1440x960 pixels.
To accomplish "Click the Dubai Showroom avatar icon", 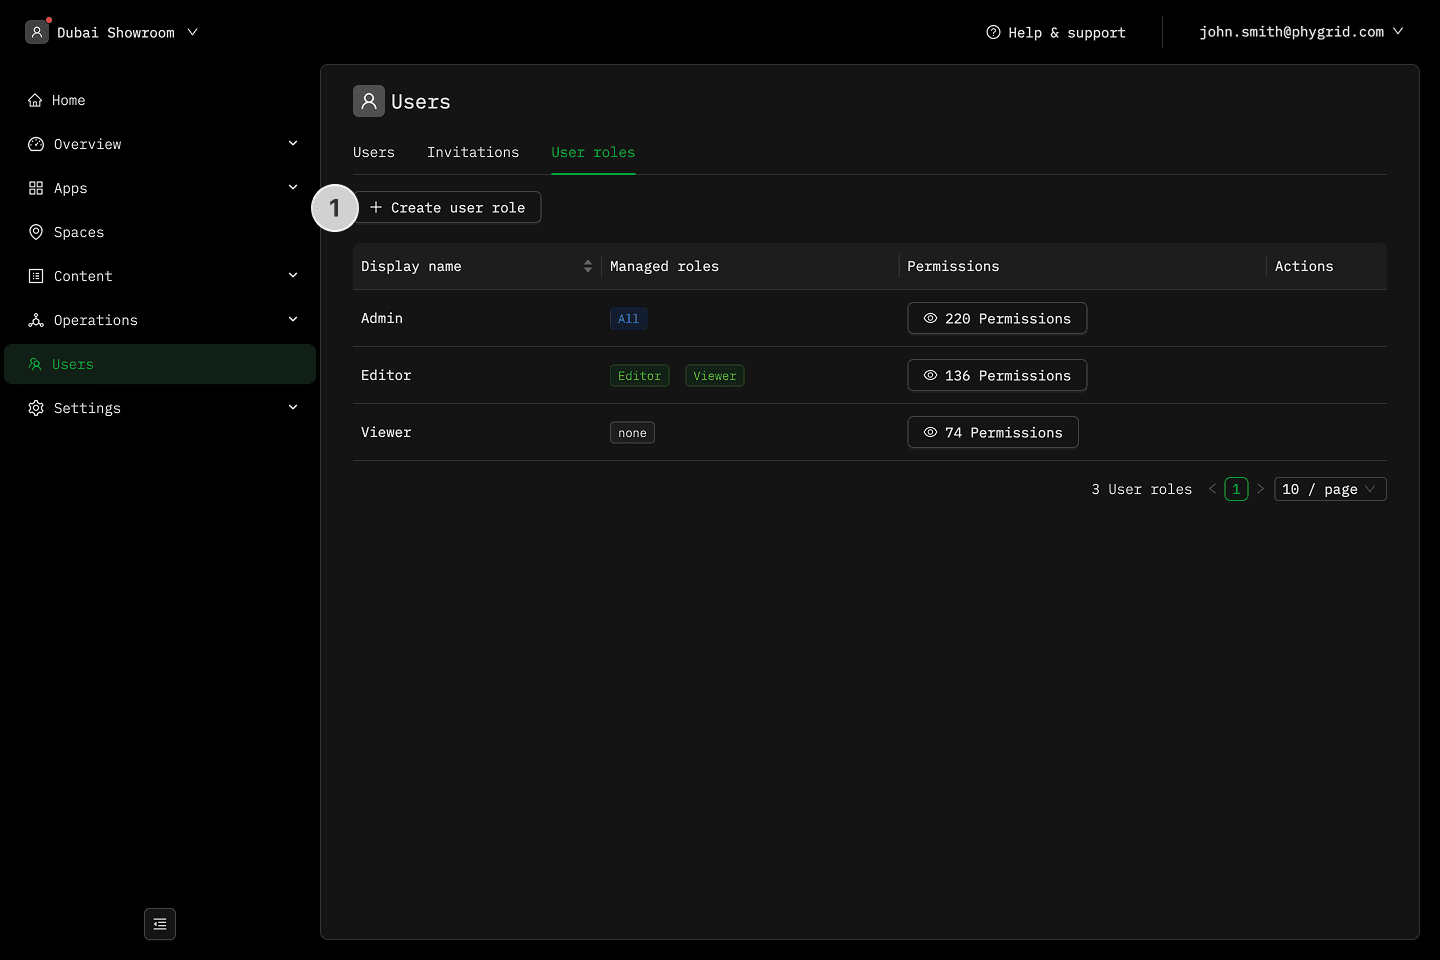I will pyautogui.click(x=37, y=32).
